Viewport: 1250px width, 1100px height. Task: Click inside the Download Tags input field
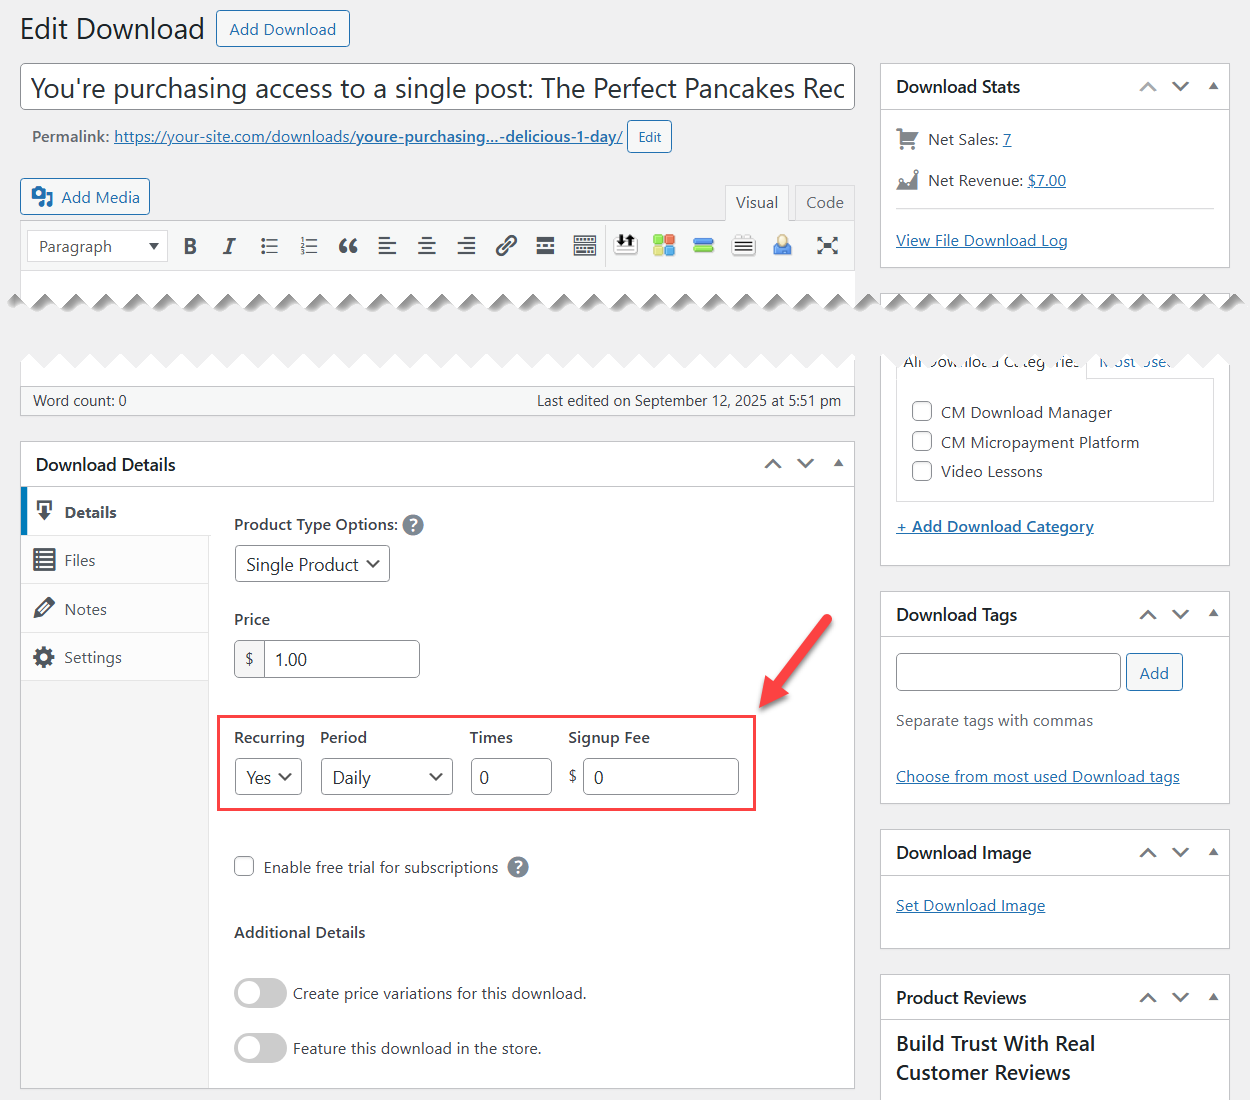point(1007,671)
